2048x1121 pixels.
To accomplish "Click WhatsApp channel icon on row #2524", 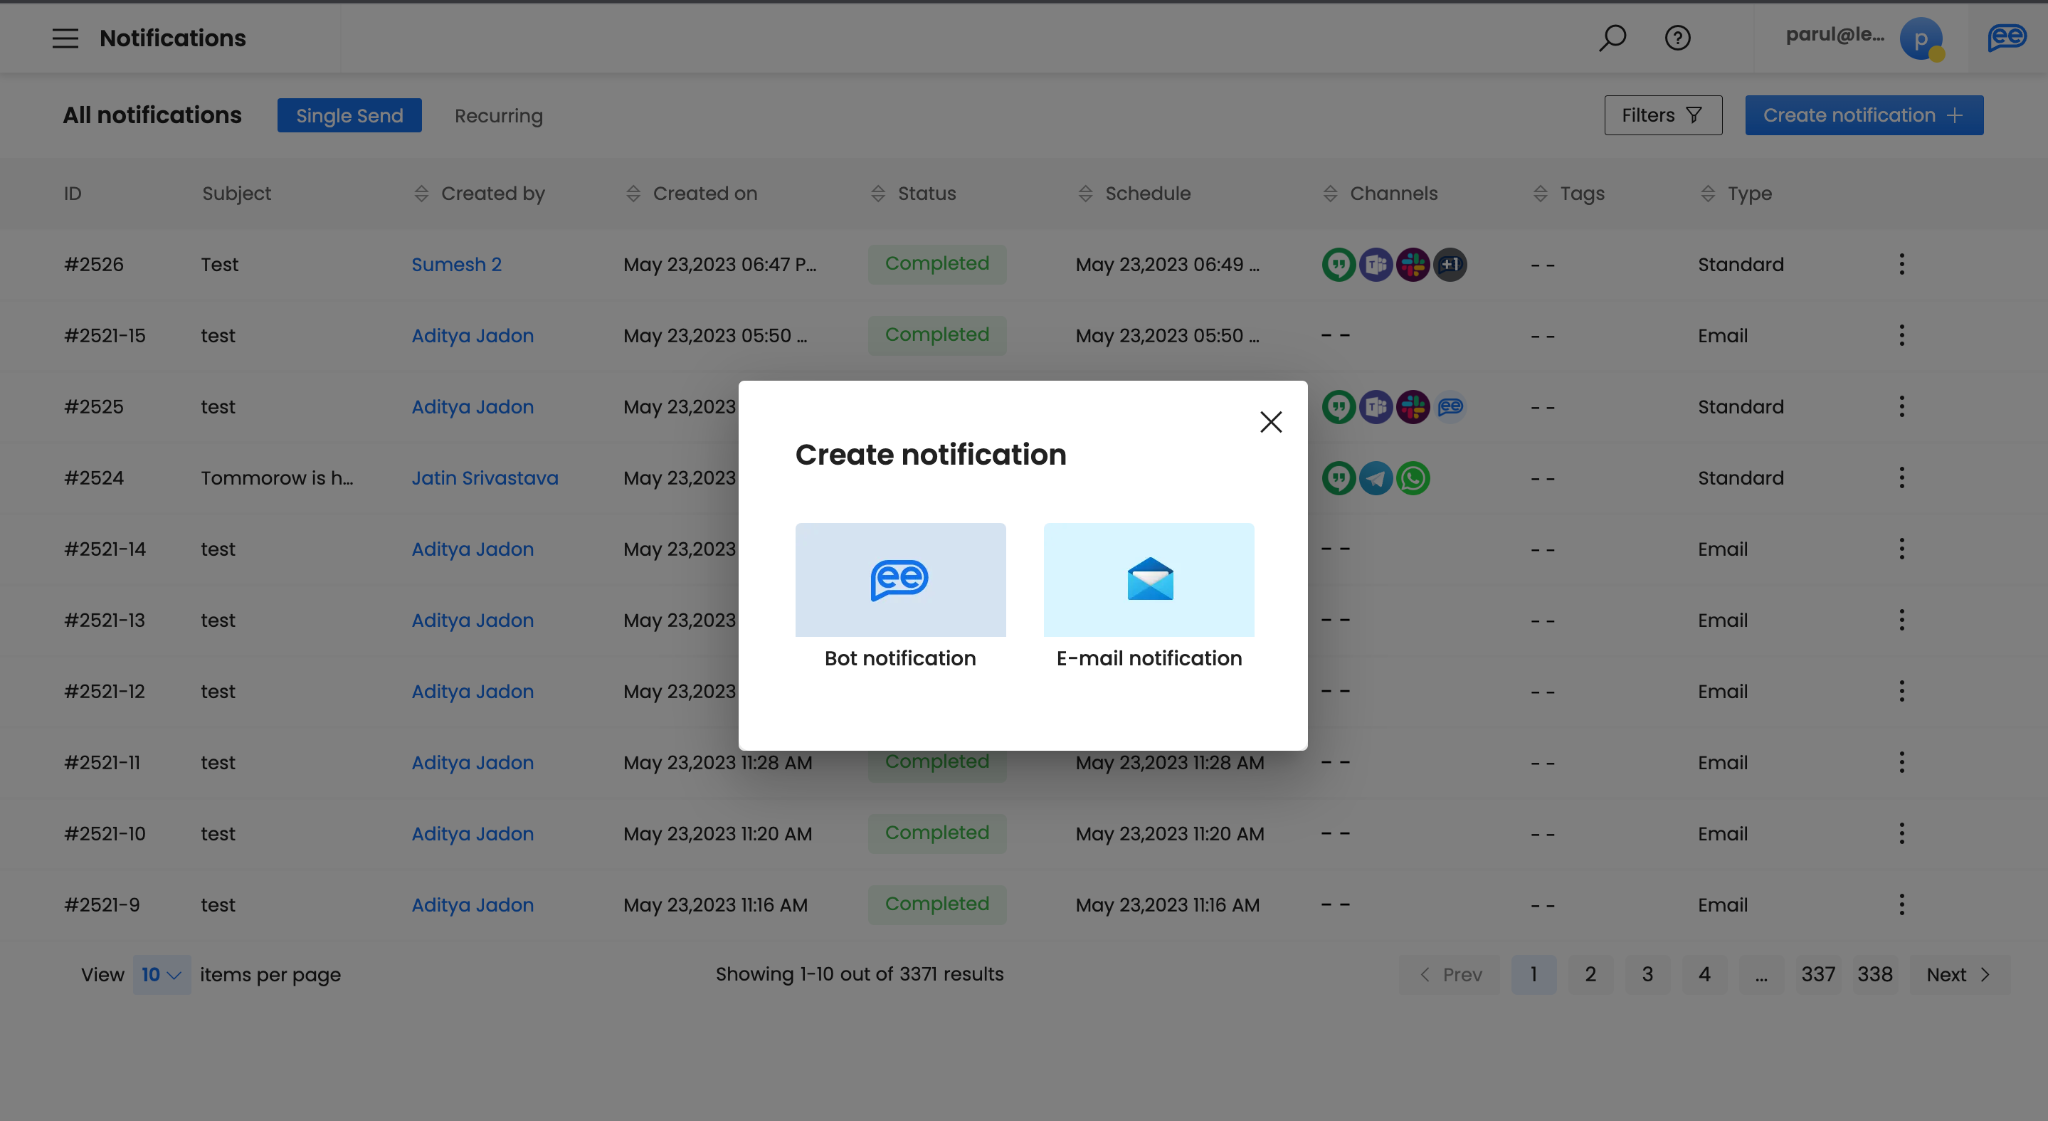I will point(1413,478).
